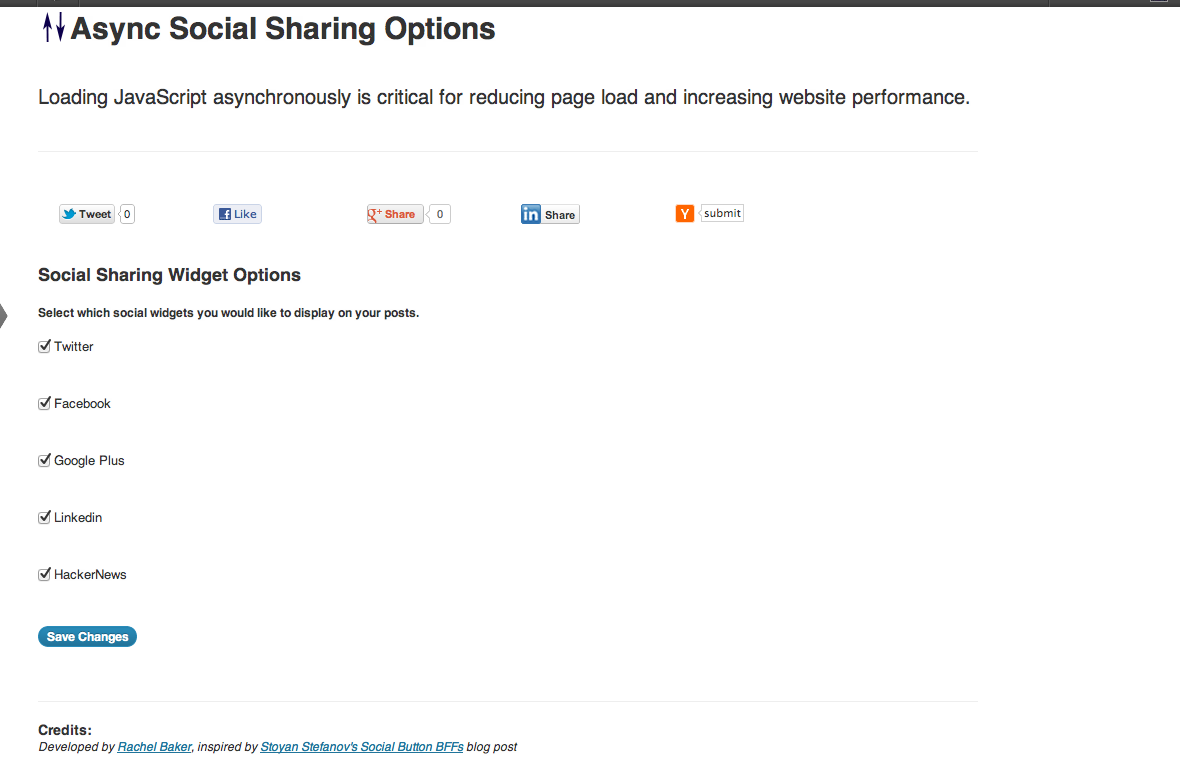Screen dimensions: 1180x762
Task: Click the LinkedIn Share button text
Action: tap(560, 215)
